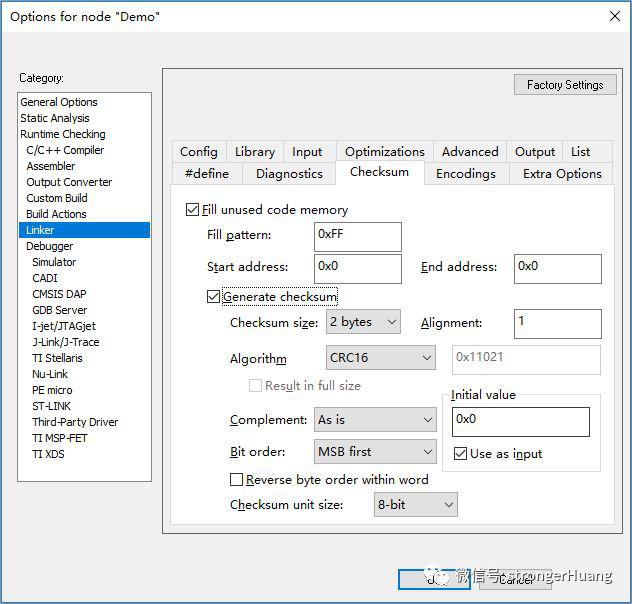Close the Options for node dialog
The width and height of the screenshot is (632, 604).
pyautogui.click(x=615, y=16)
